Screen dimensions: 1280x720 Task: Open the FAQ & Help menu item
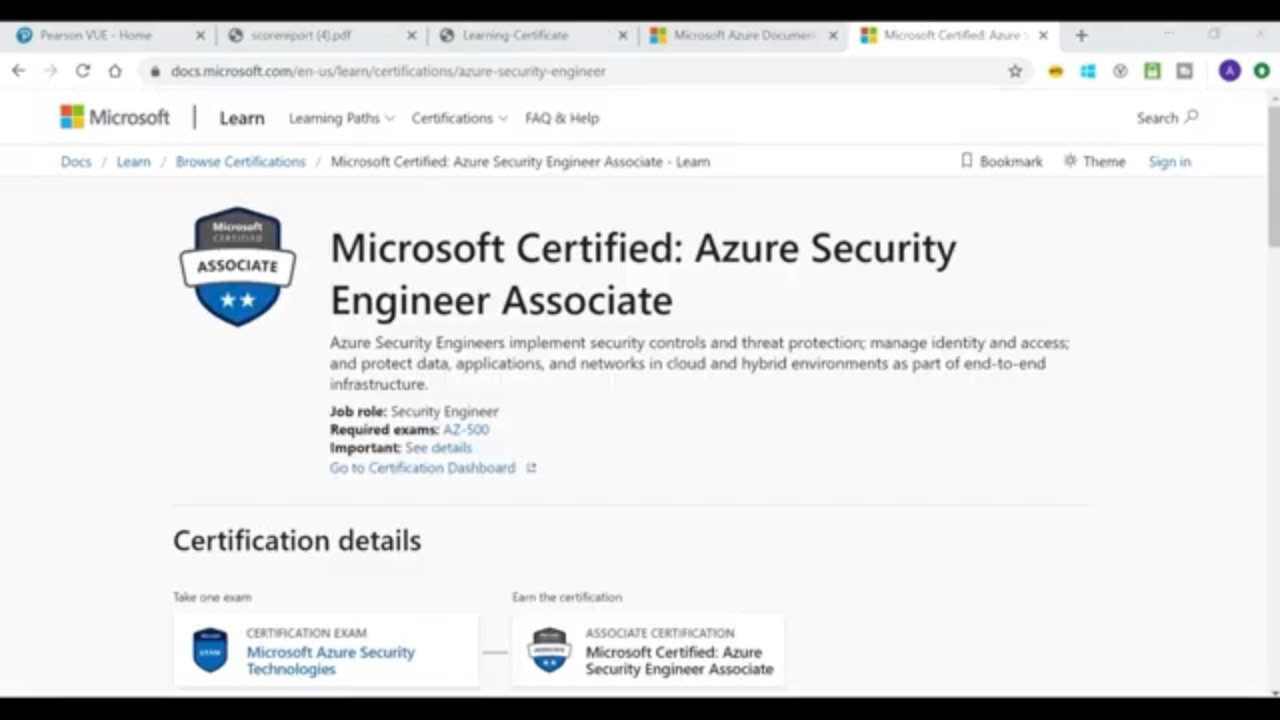coord(562,118)
